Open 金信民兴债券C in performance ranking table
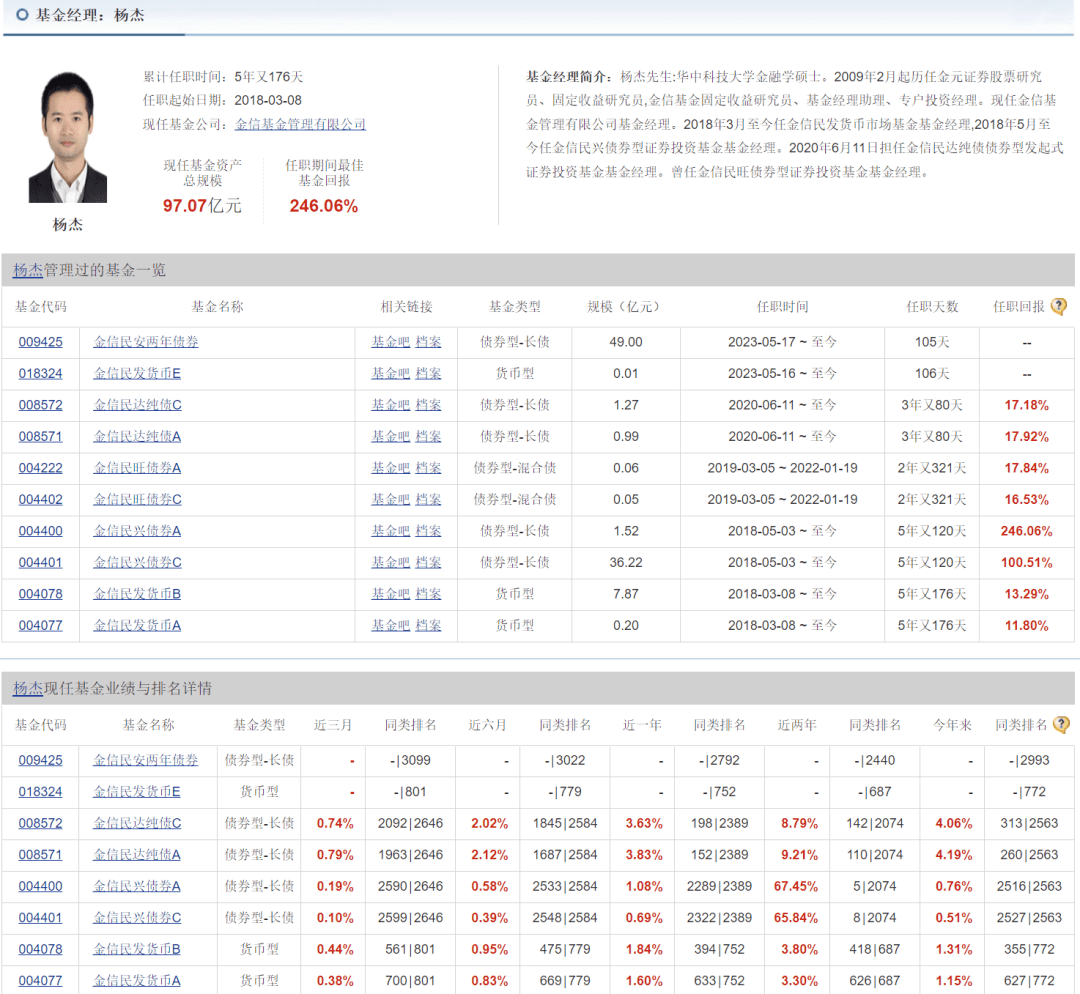 click(x=137, y=918)
